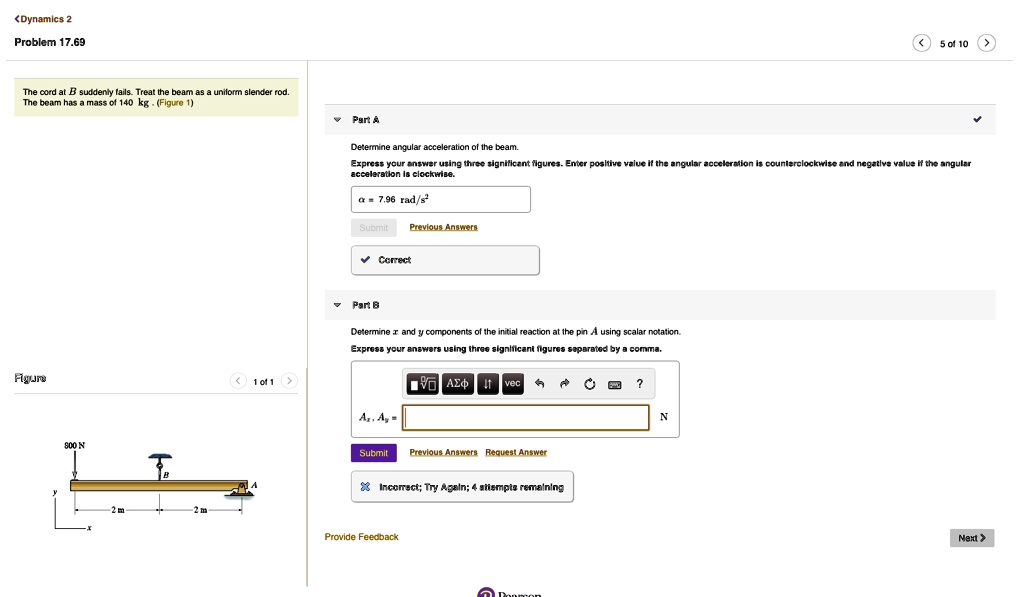This screenshot has width=1024, height=597.
Task: Open Part B Previous Answers link
Action: click(x=443, y=453)
